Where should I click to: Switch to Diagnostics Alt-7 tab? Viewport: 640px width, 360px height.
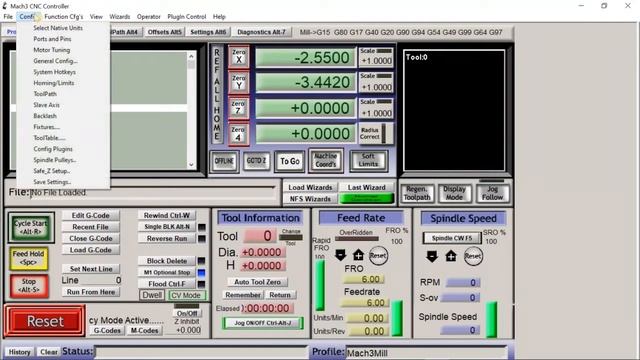coord(261,32)
